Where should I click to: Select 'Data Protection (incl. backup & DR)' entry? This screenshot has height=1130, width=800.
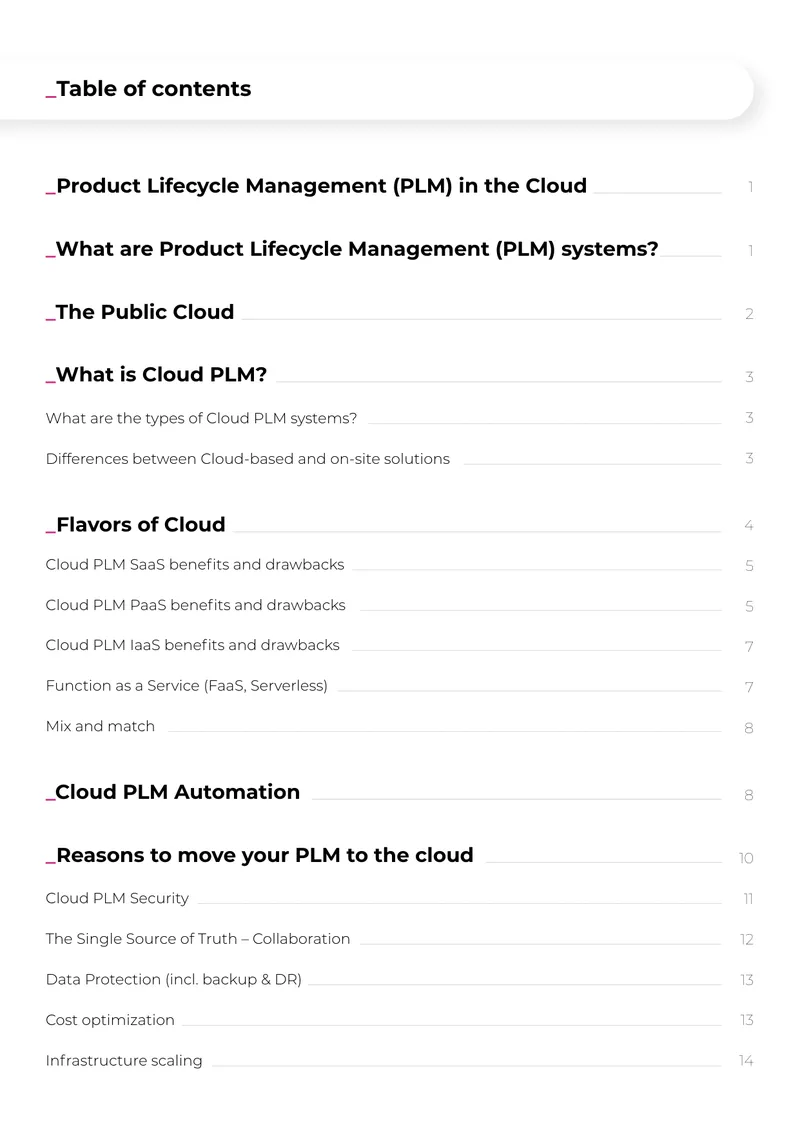coord(174,979)
